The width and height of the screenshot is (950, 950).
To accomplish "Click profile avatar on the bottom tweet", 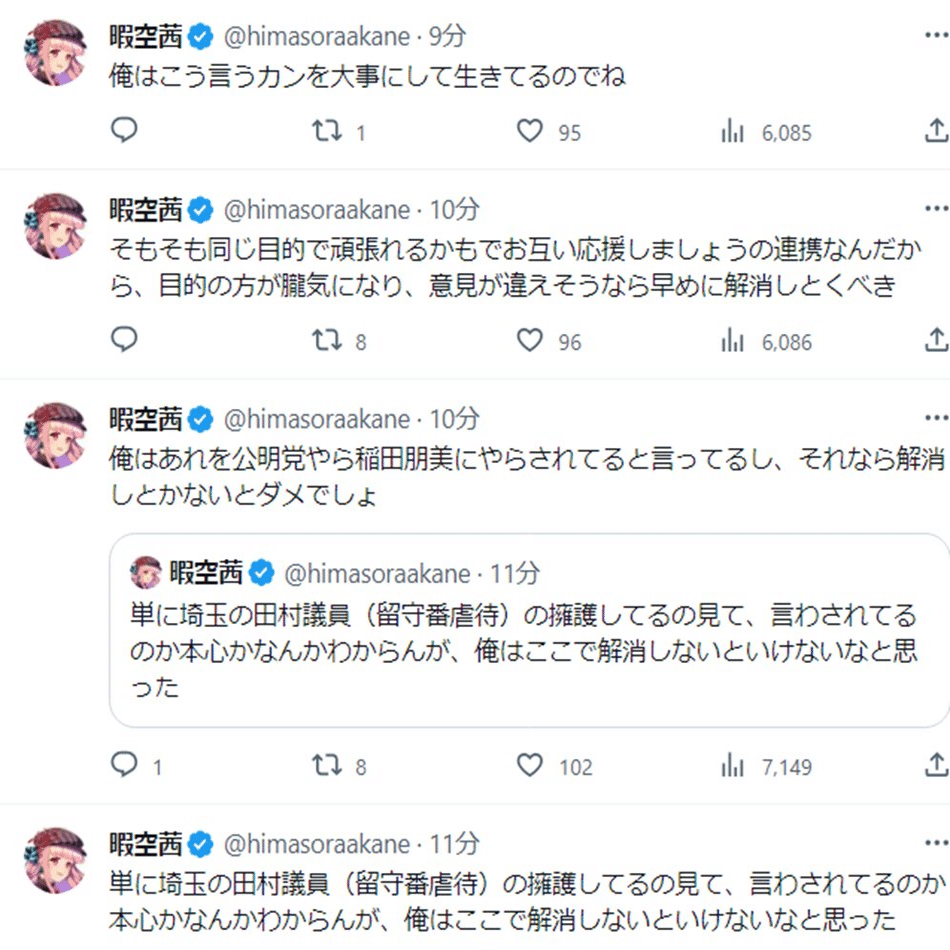I will click(55, 860).
